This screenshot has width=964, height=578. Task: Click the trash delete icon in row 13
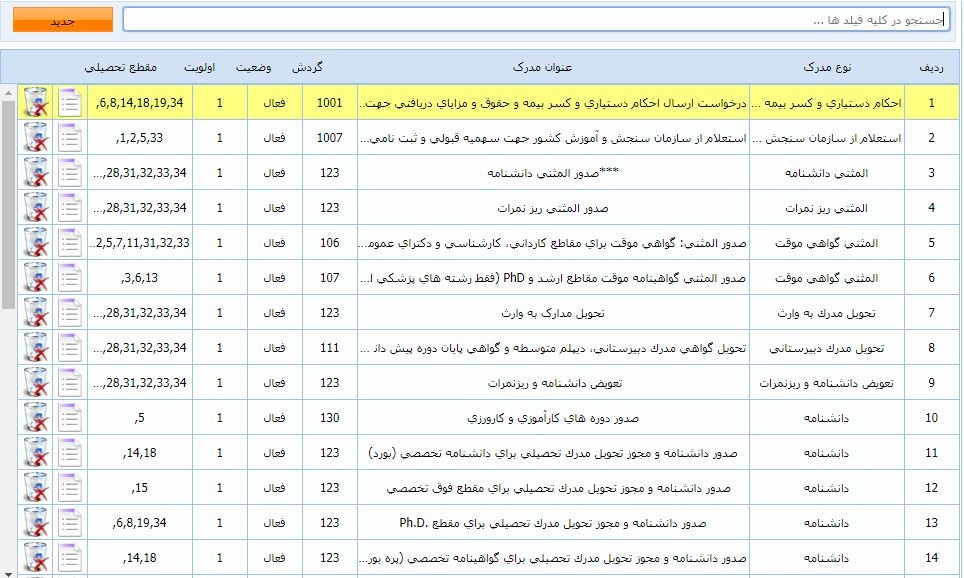coord(36,523)
